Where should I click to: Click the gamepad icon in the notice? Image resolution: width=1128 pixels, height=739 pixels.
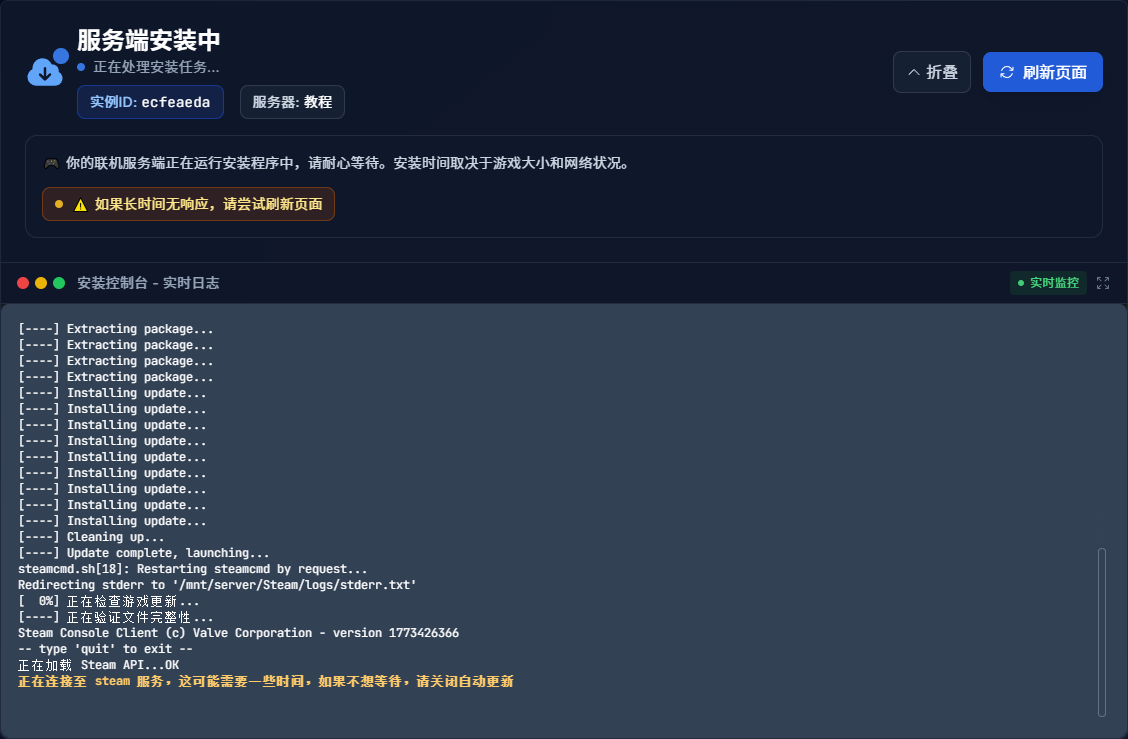tap(51, 163)
